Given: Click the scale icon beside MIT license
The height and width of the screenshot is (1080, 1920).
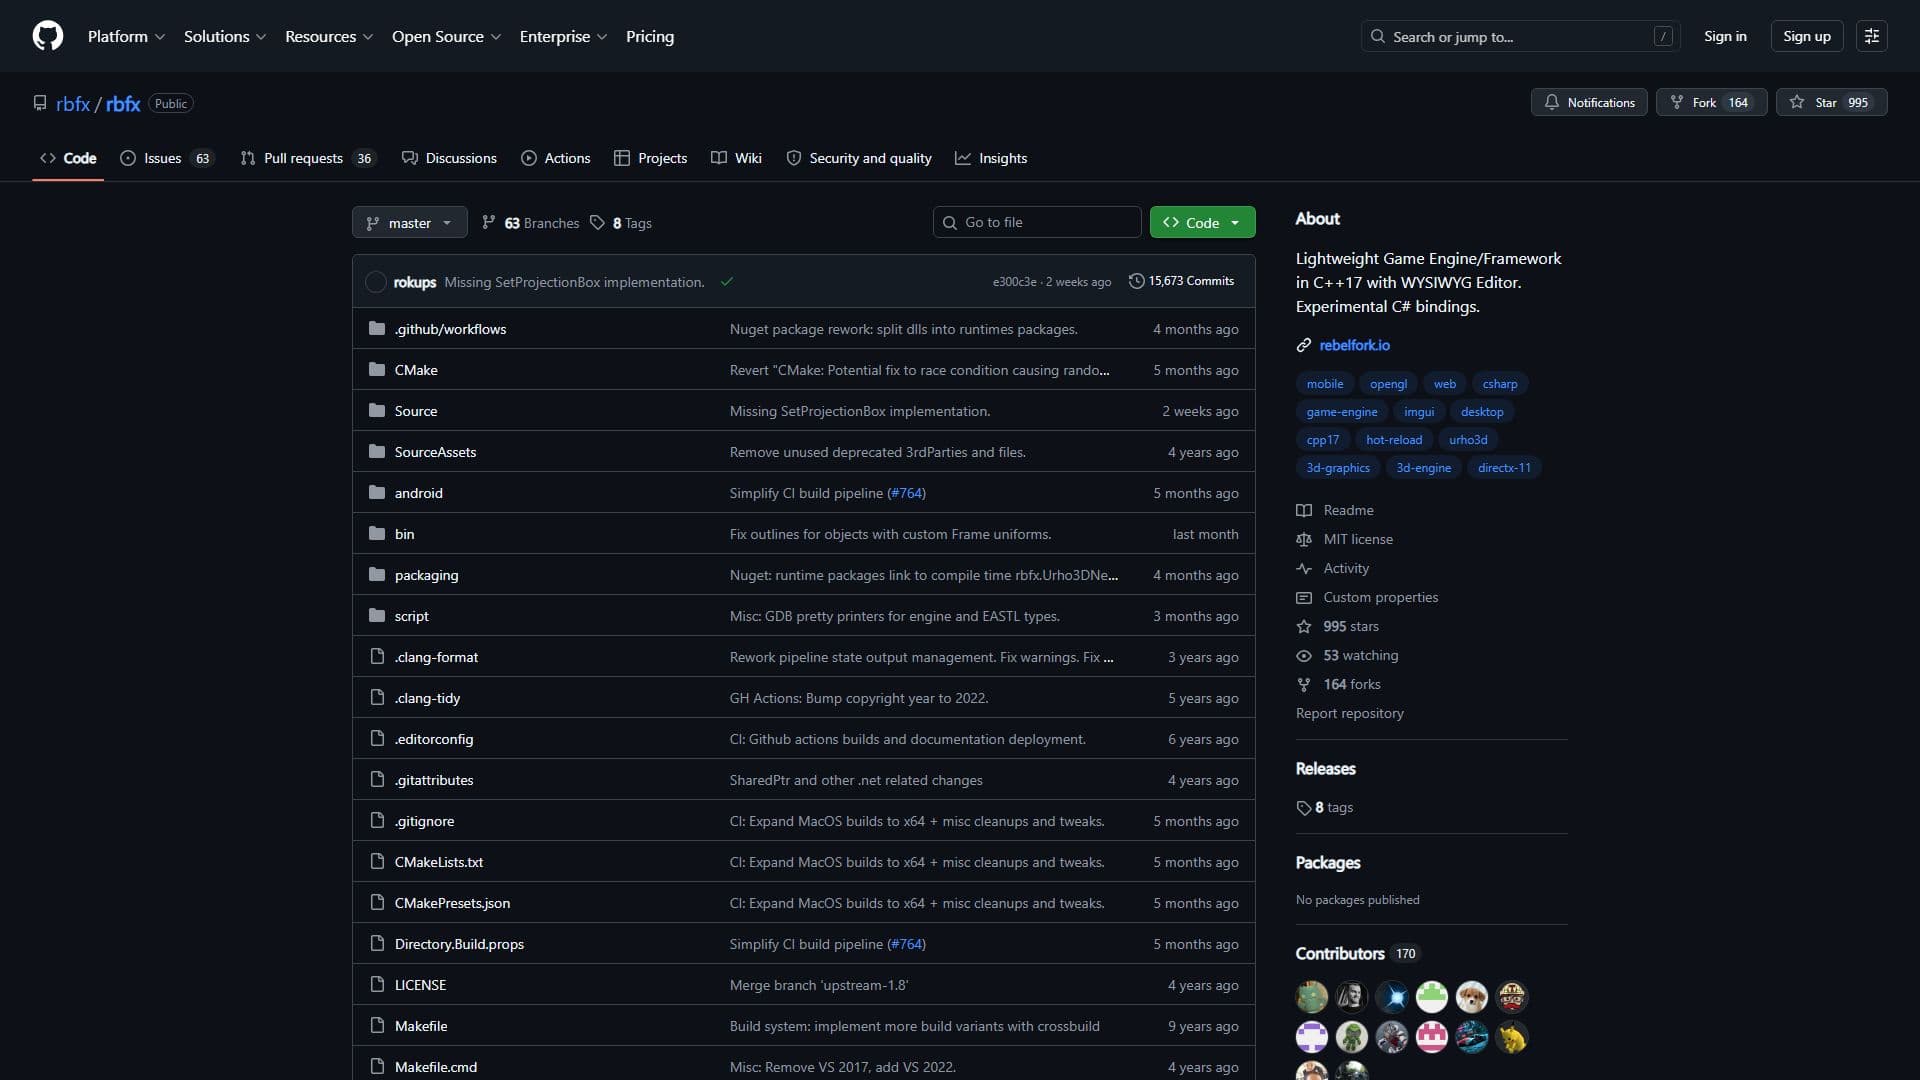Looking at the screenshot, I should tap(1304, 539).
